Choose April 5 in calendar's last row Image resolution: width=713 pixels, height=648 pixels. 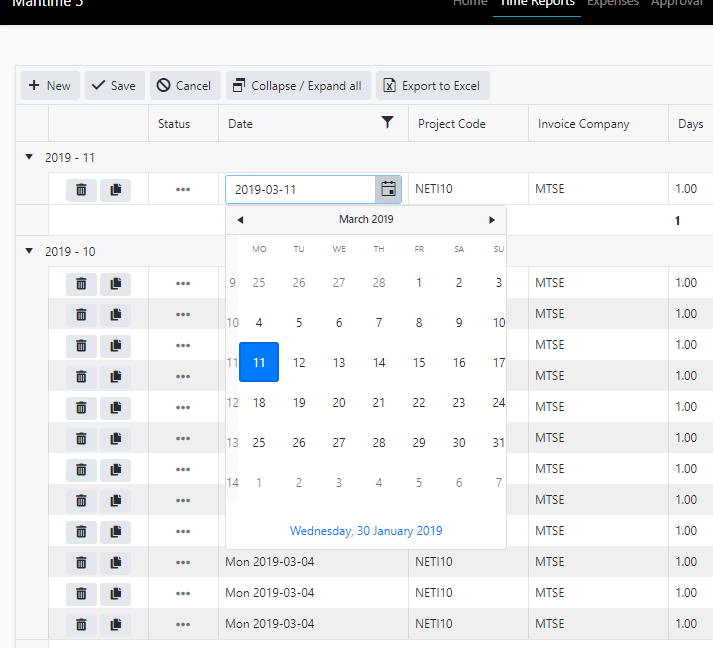(x=419, y=482)
